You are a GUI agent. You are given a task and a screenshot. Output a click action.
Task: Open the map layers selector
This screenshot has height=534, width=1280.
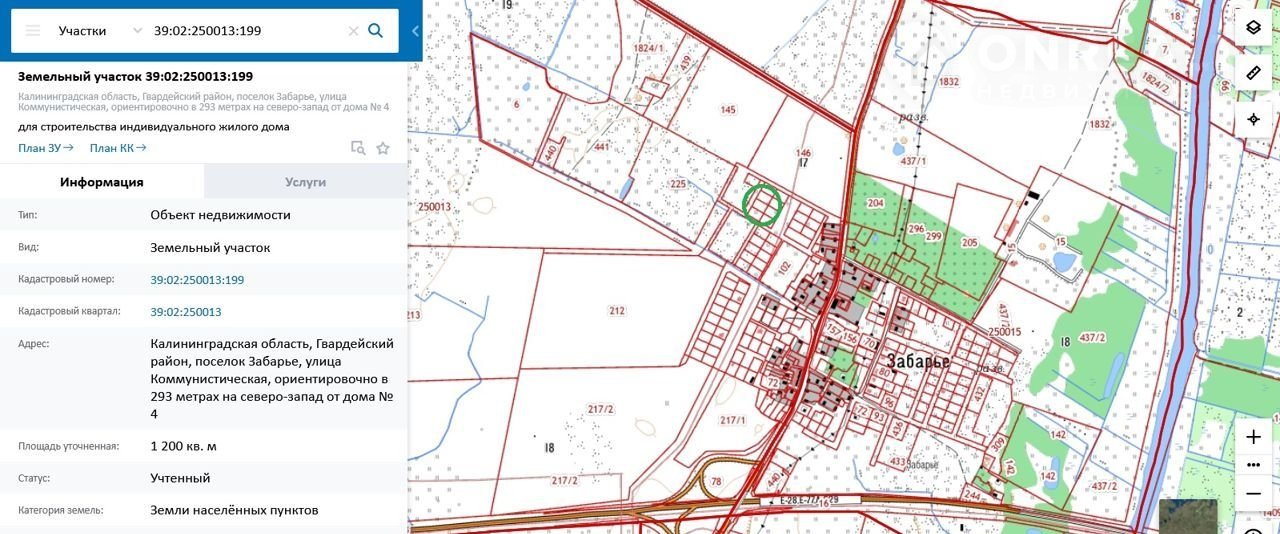point(1253,27)
